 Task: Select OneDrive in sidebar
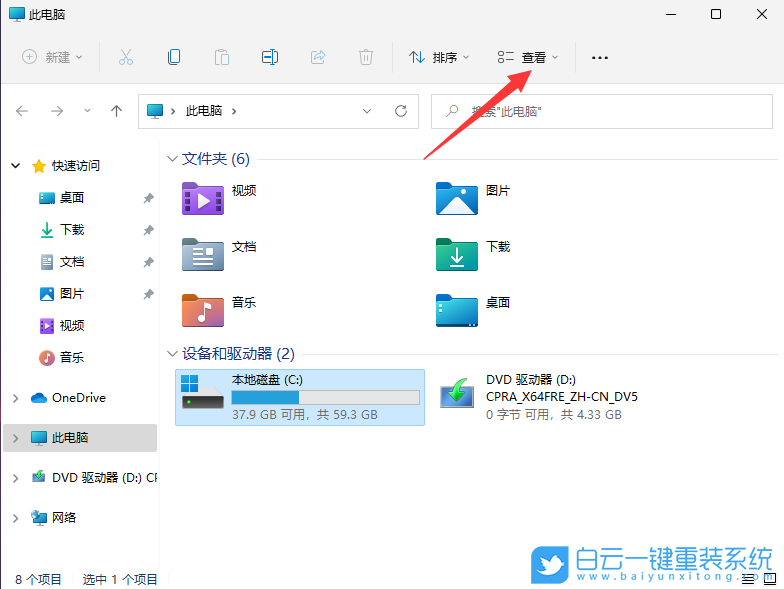(x=78, y=398)
